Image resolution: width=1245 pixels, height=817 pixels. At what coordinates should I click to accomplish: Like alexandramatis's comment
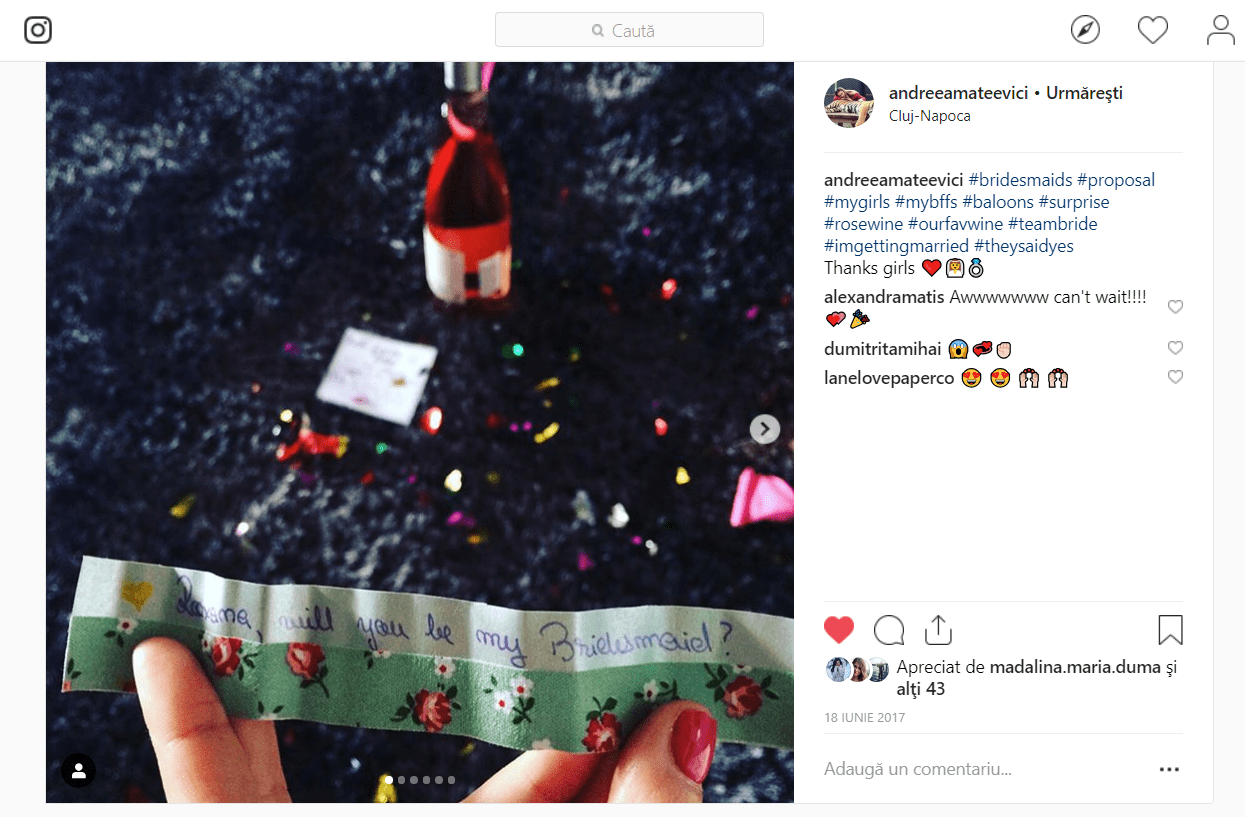coord(1176,307)
